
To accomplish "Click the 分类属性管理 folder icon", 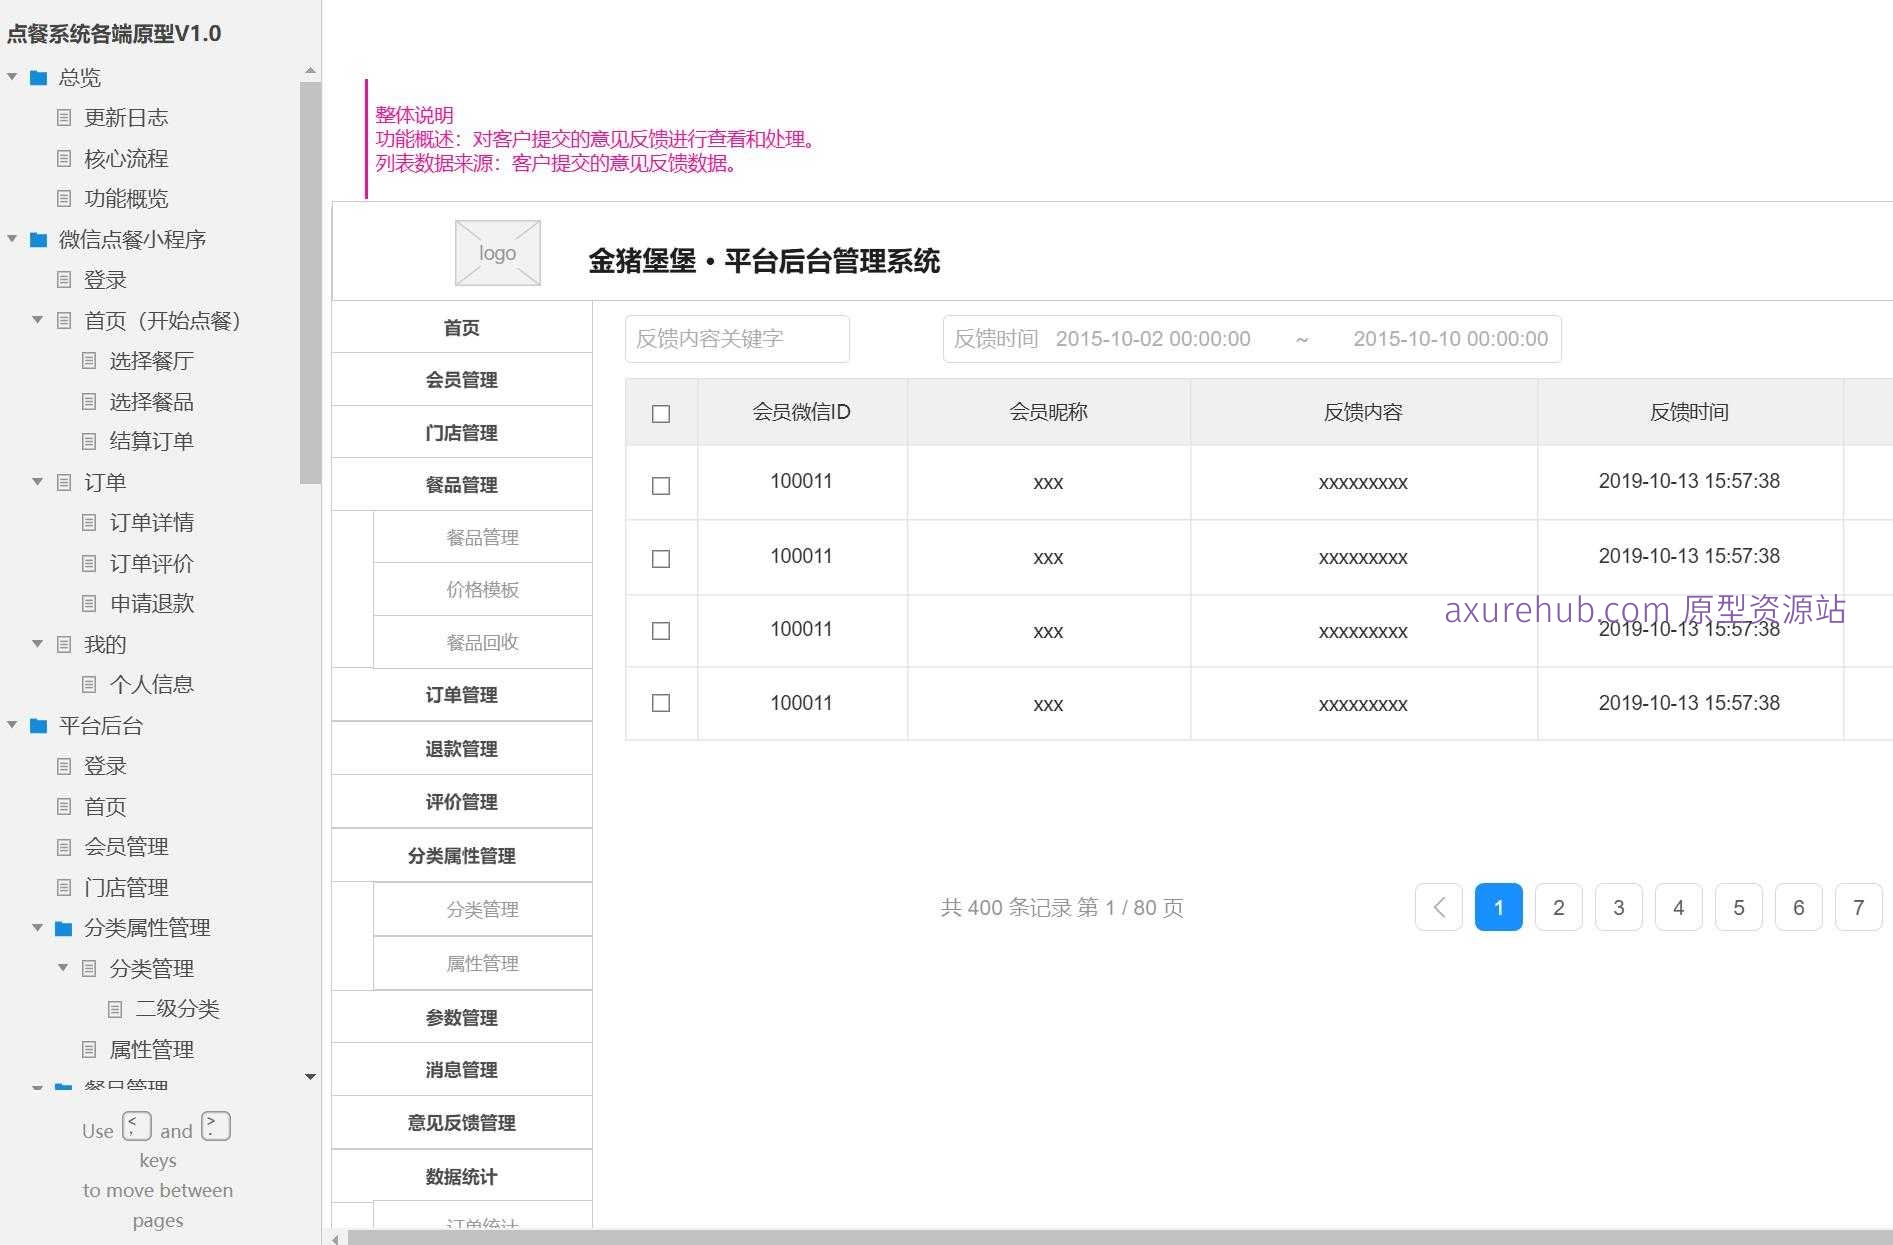I will 64,928.
